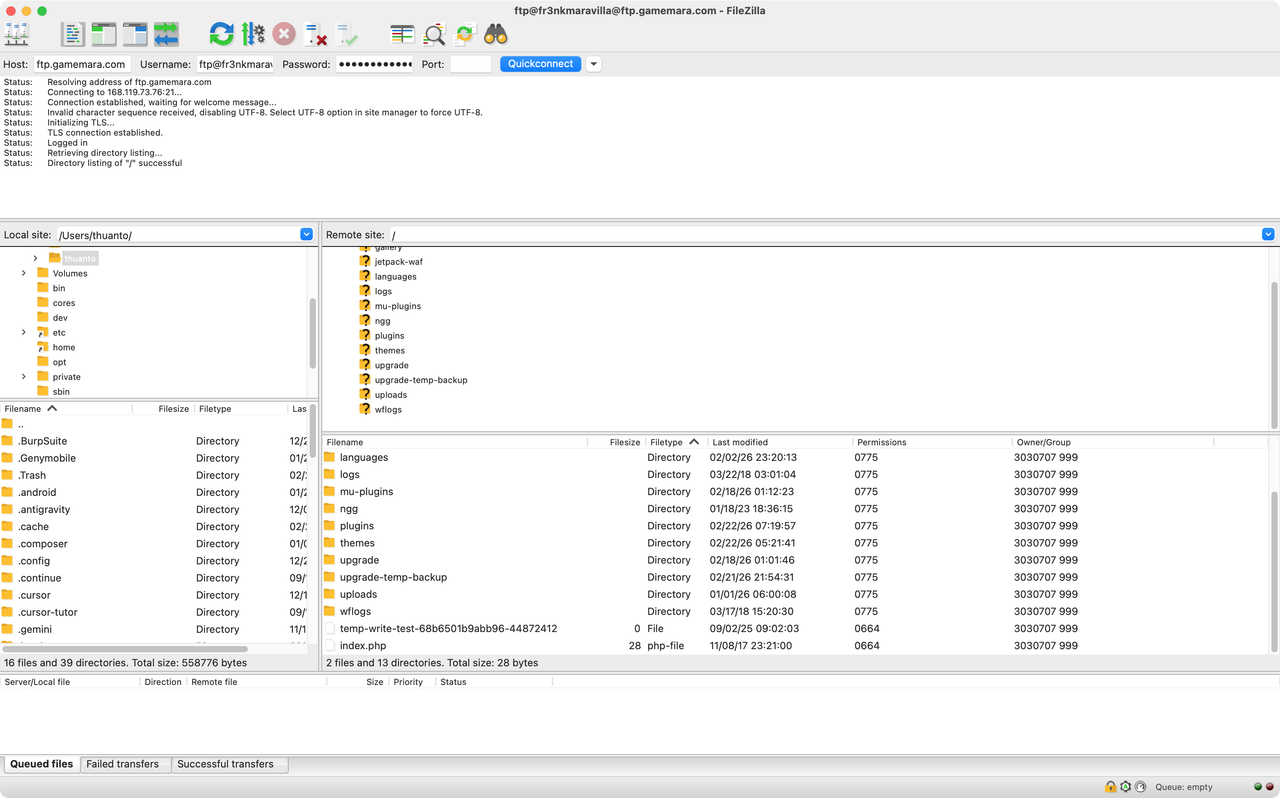Viewport: 1280px width, 798px height.
Task: Click the Password input field
Action: click(375, 64)
